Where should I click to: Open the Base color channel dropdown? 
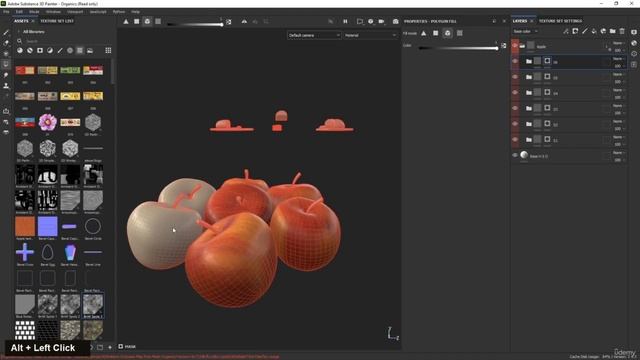click(526, 31)
